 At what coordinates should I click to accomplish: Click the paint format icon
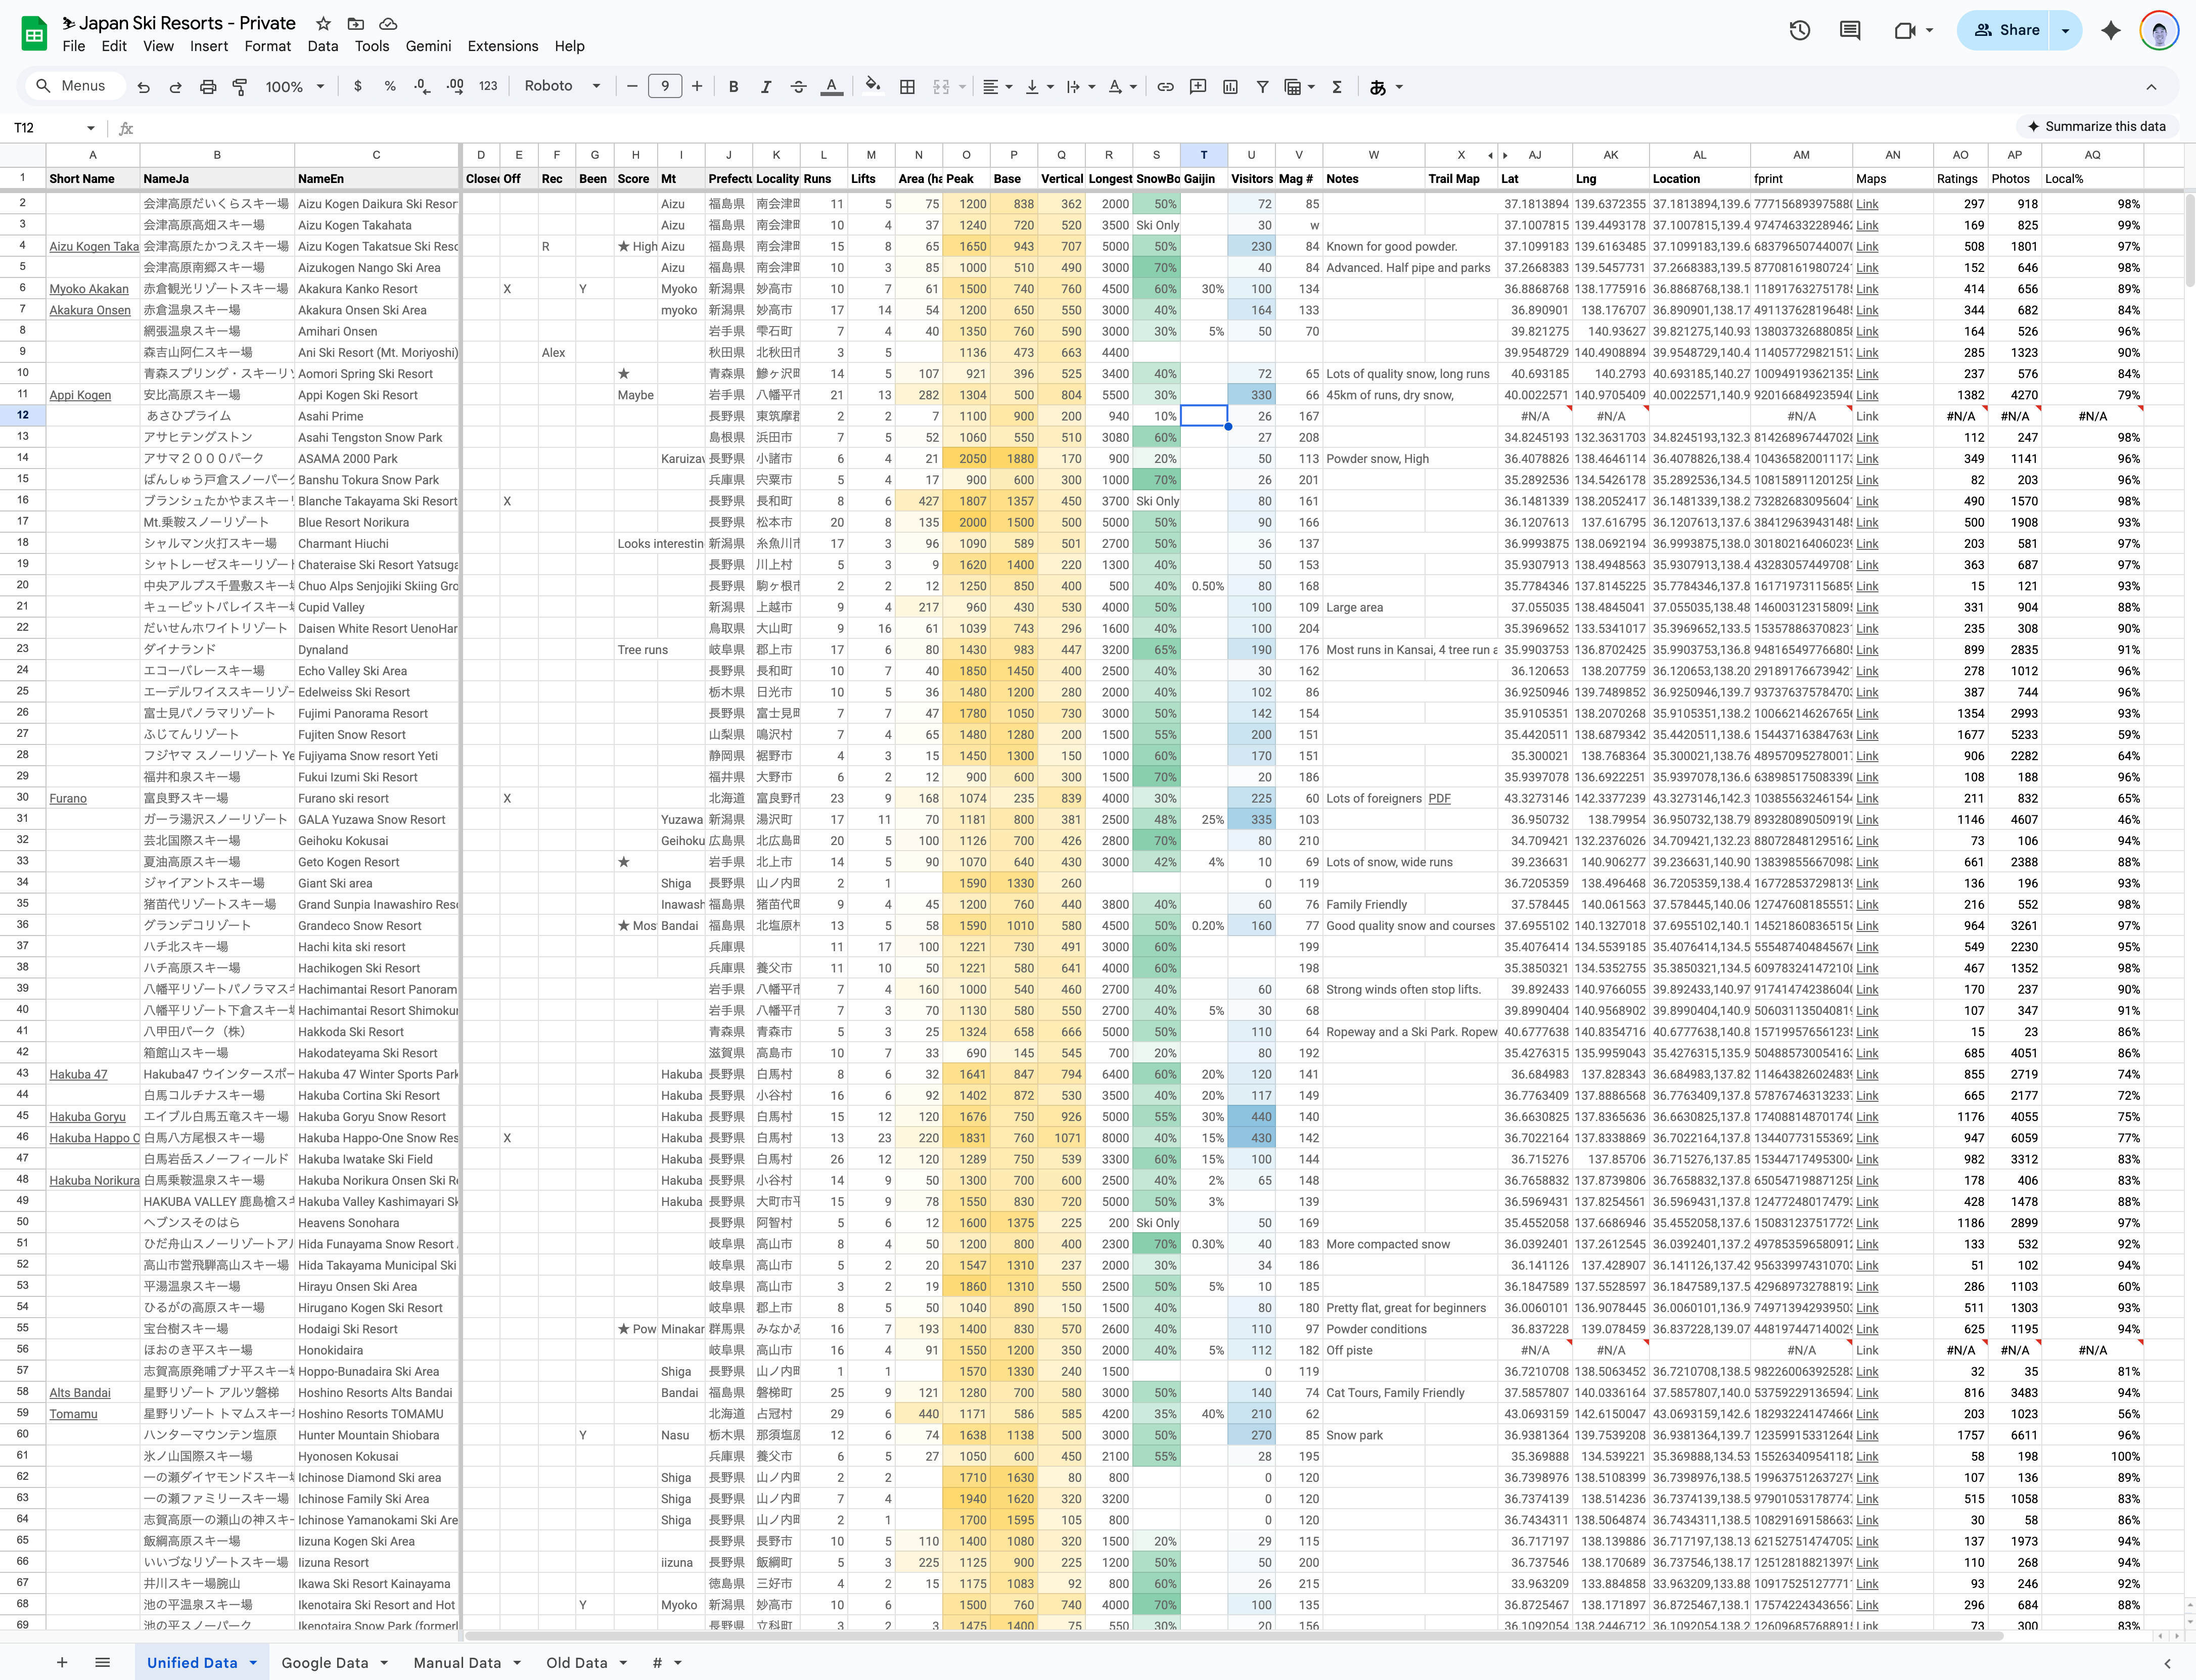240,87
